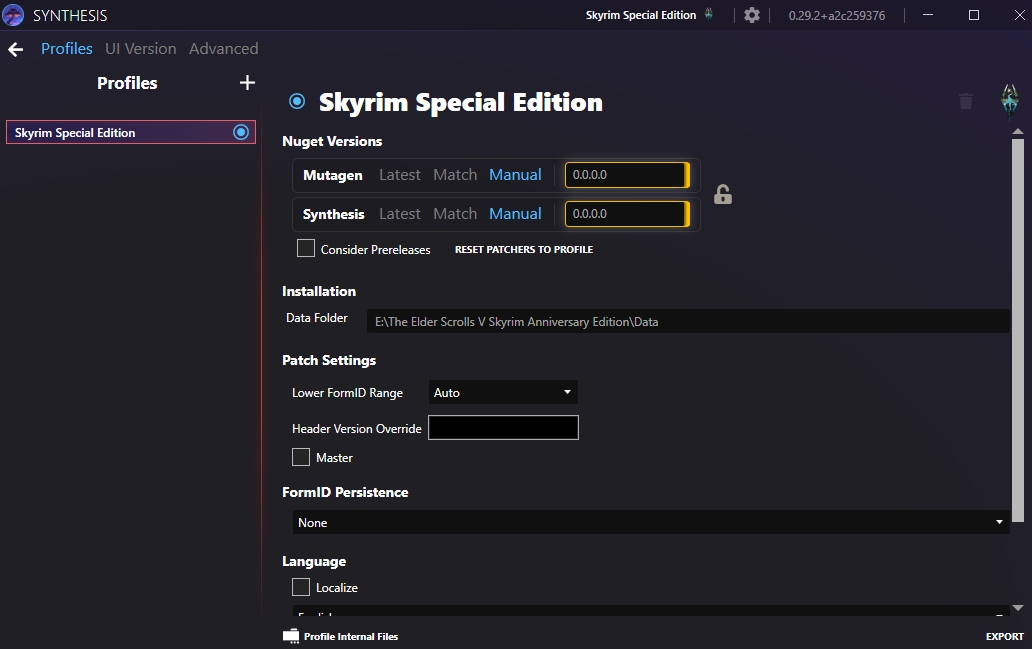Click the vertical scrollbar thumb

point(1018,329)
